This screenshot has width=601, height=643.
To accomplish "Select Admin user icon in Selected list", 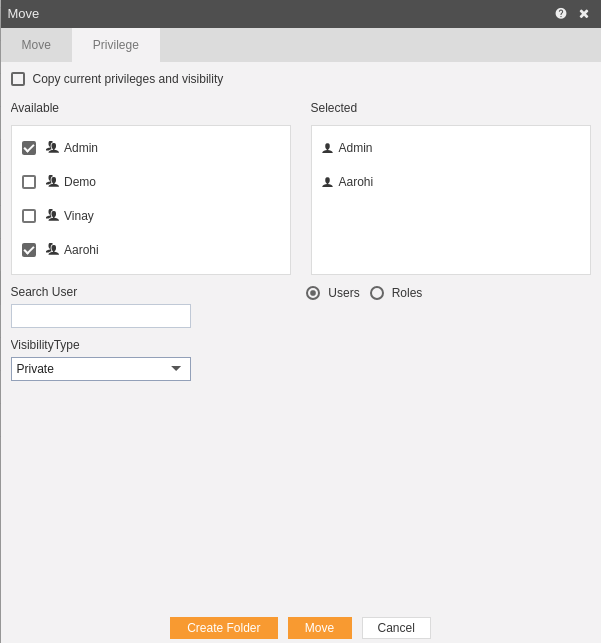I will [x=327, y=148].
